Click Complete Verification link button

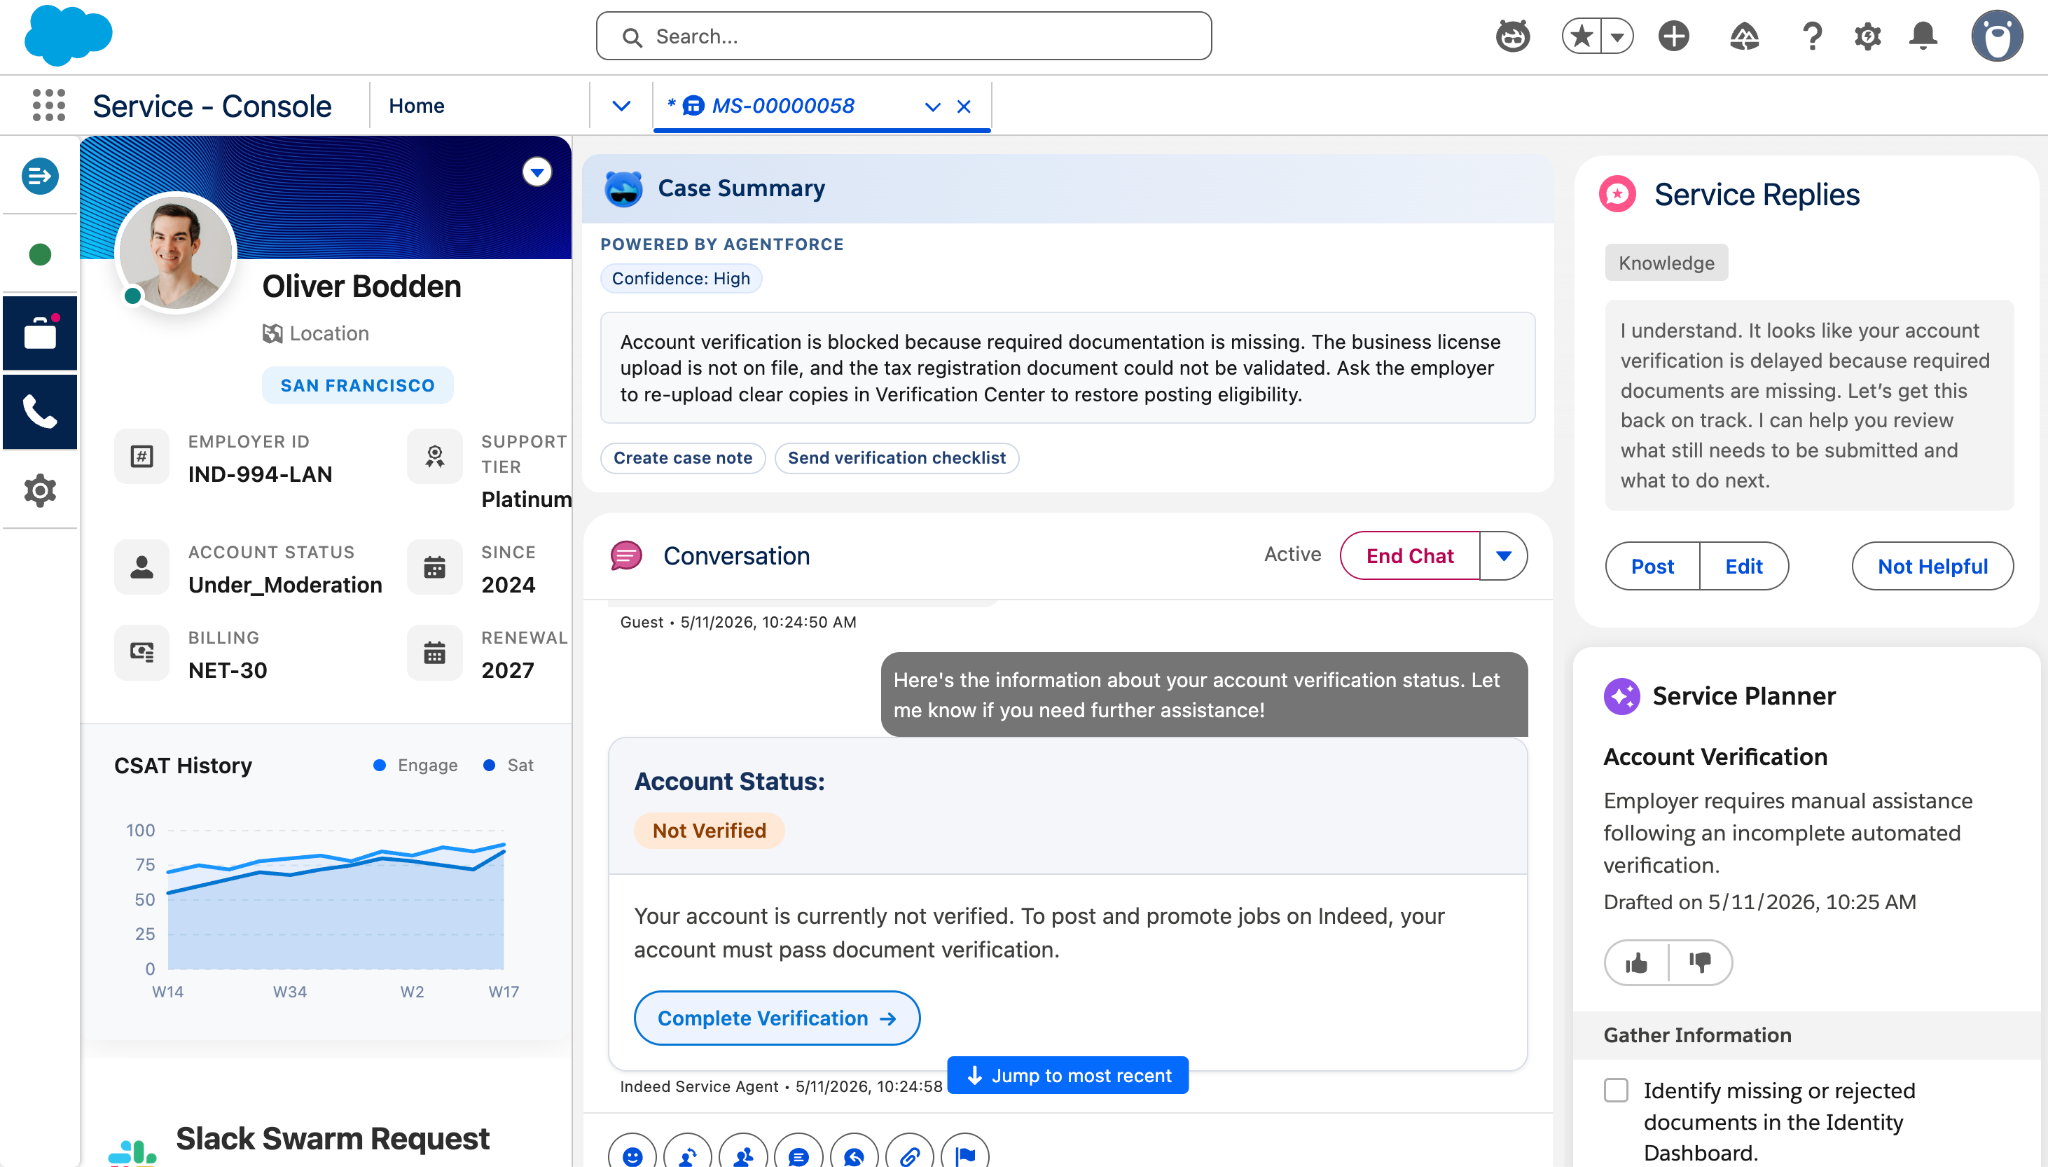tap(777, 1018)
